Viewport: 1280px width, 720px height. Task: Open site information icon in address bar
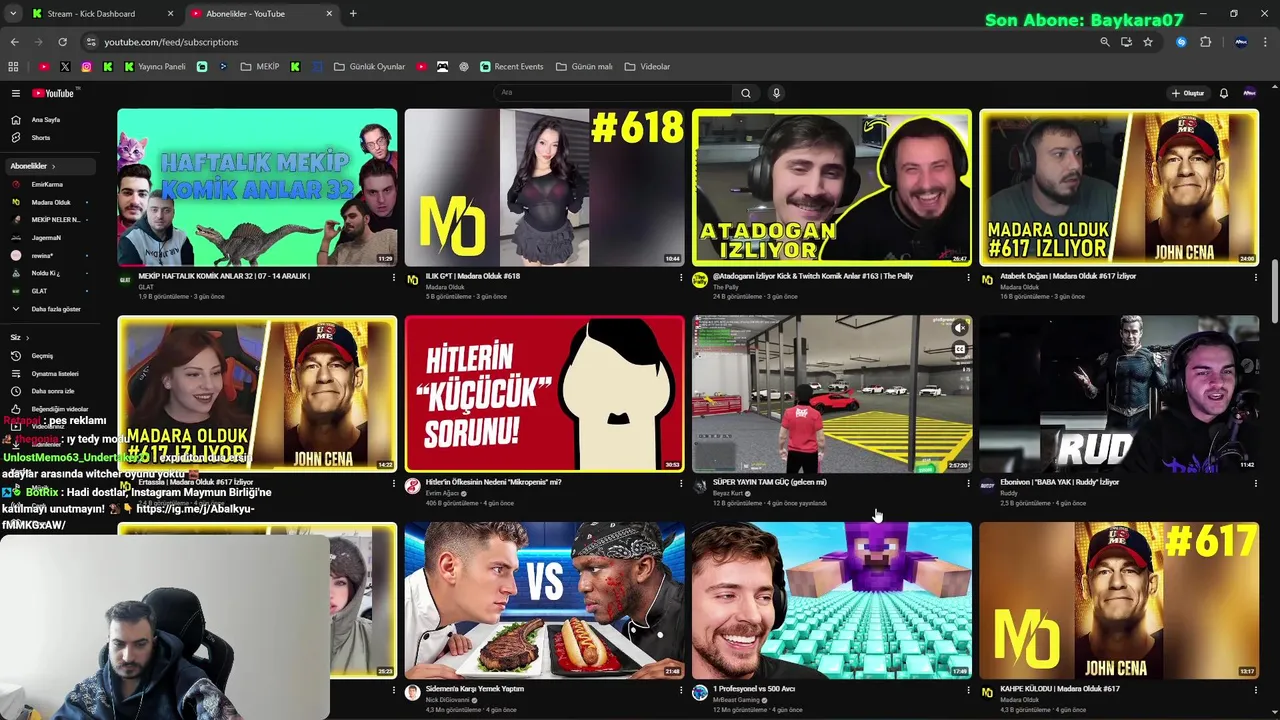coord(91,42)
